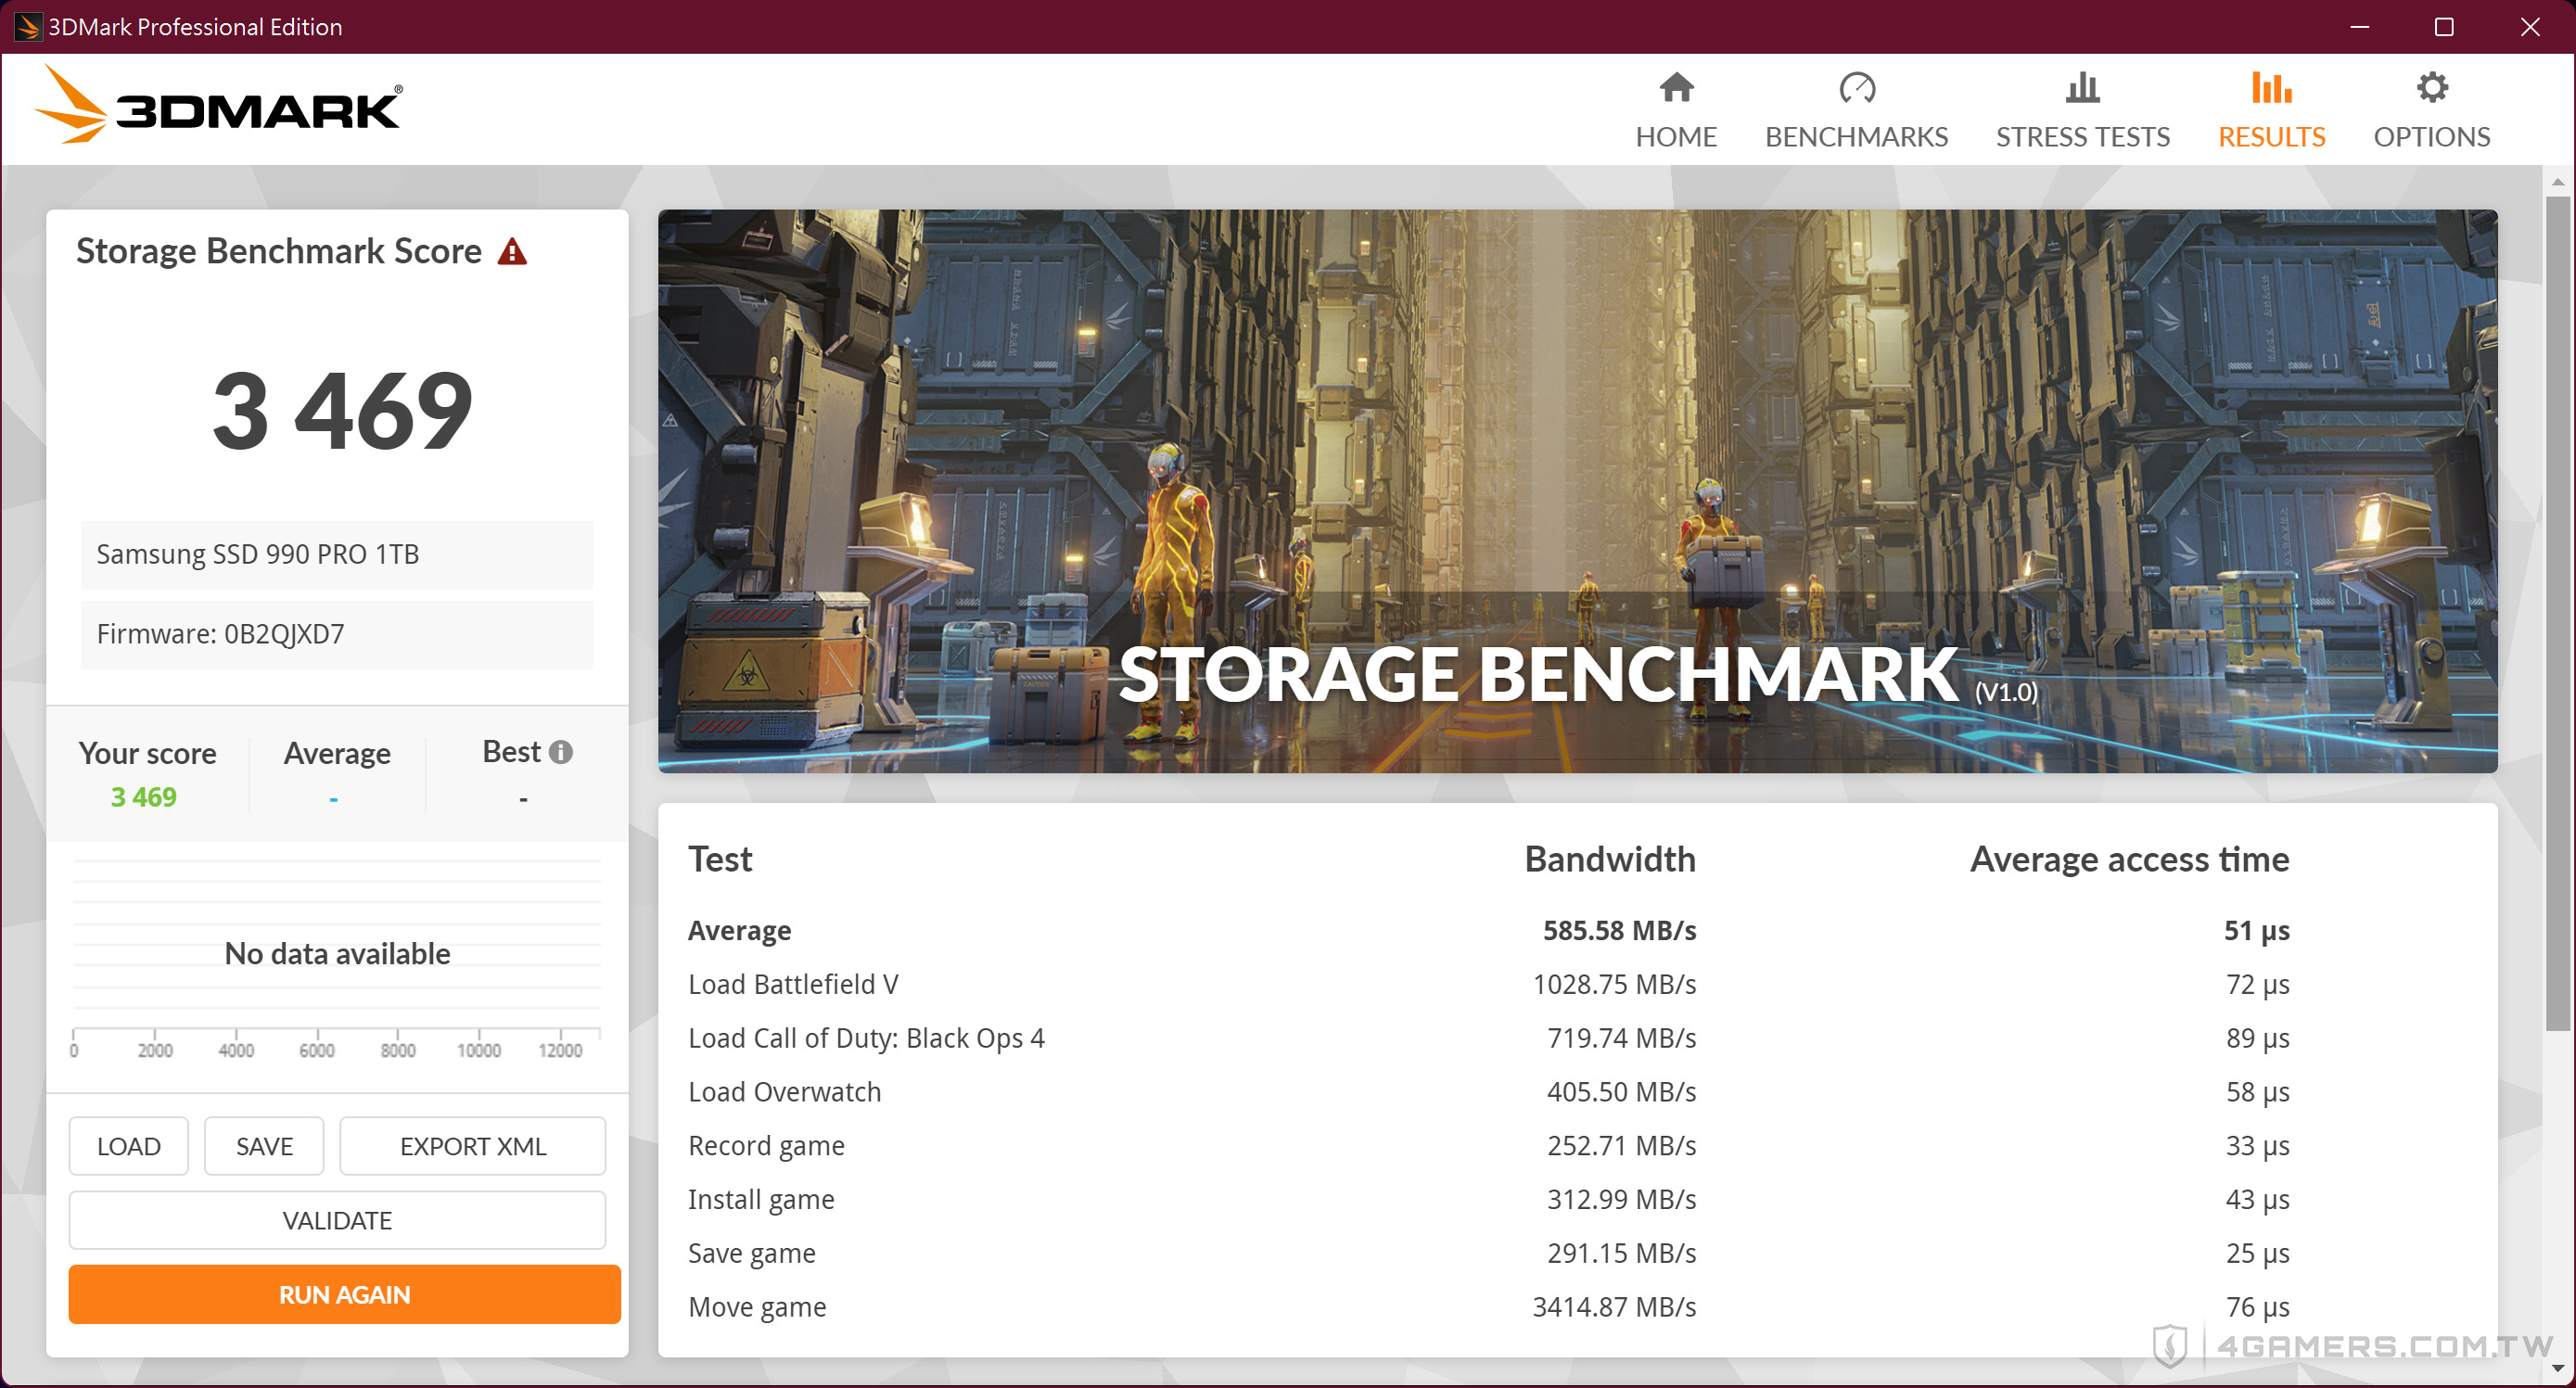The width and height of the screenshot is (2576, 1388).
Task: Minimize the 3DMark window
Action: (x=2359, y=27)
